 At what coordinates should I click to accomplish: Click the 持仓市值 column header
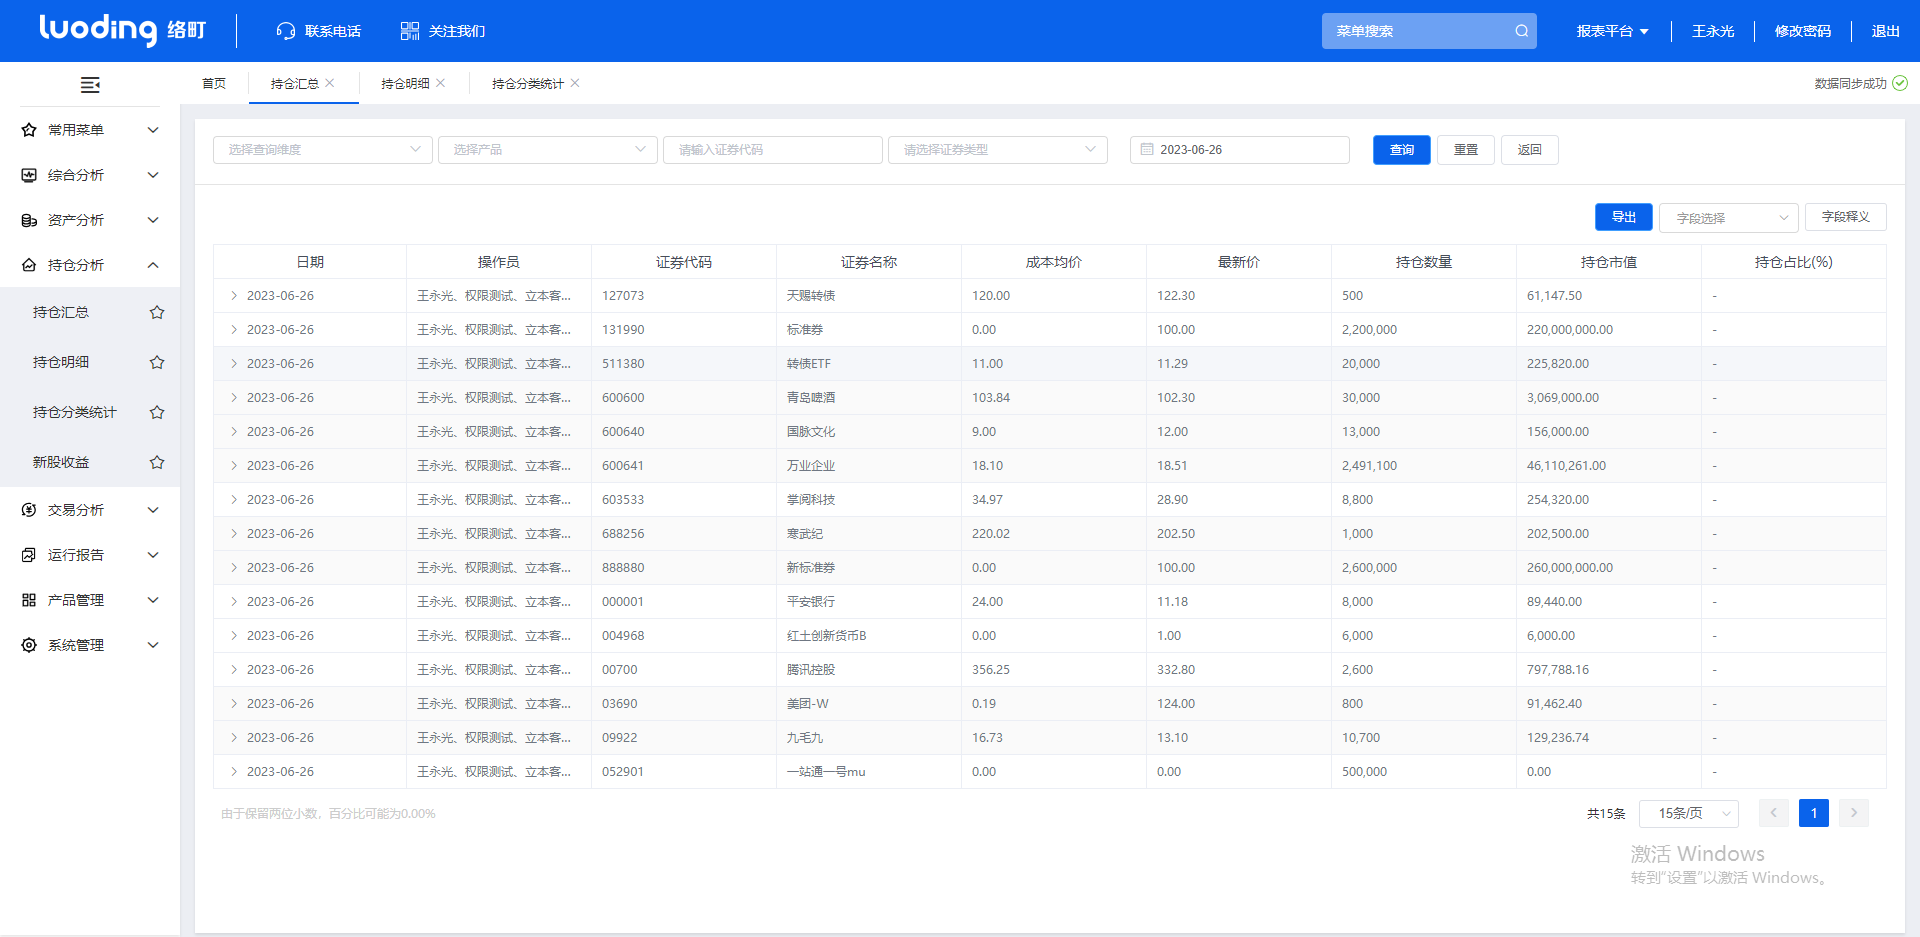[x=1609, y=262]
